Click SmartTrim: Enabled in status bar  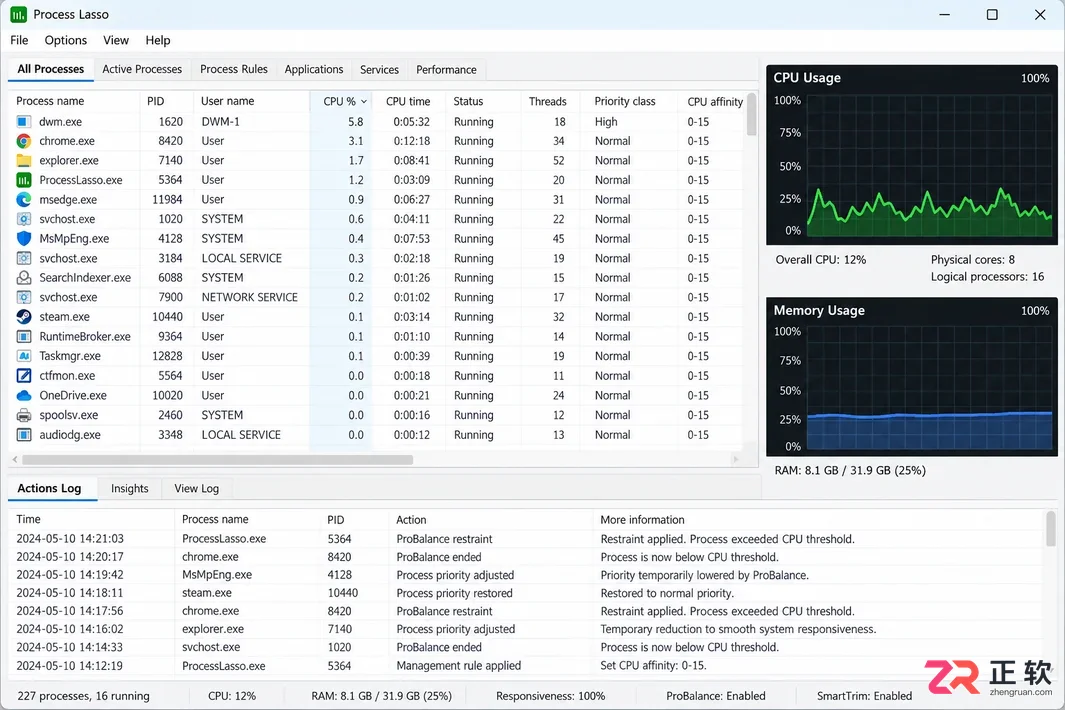864,696
